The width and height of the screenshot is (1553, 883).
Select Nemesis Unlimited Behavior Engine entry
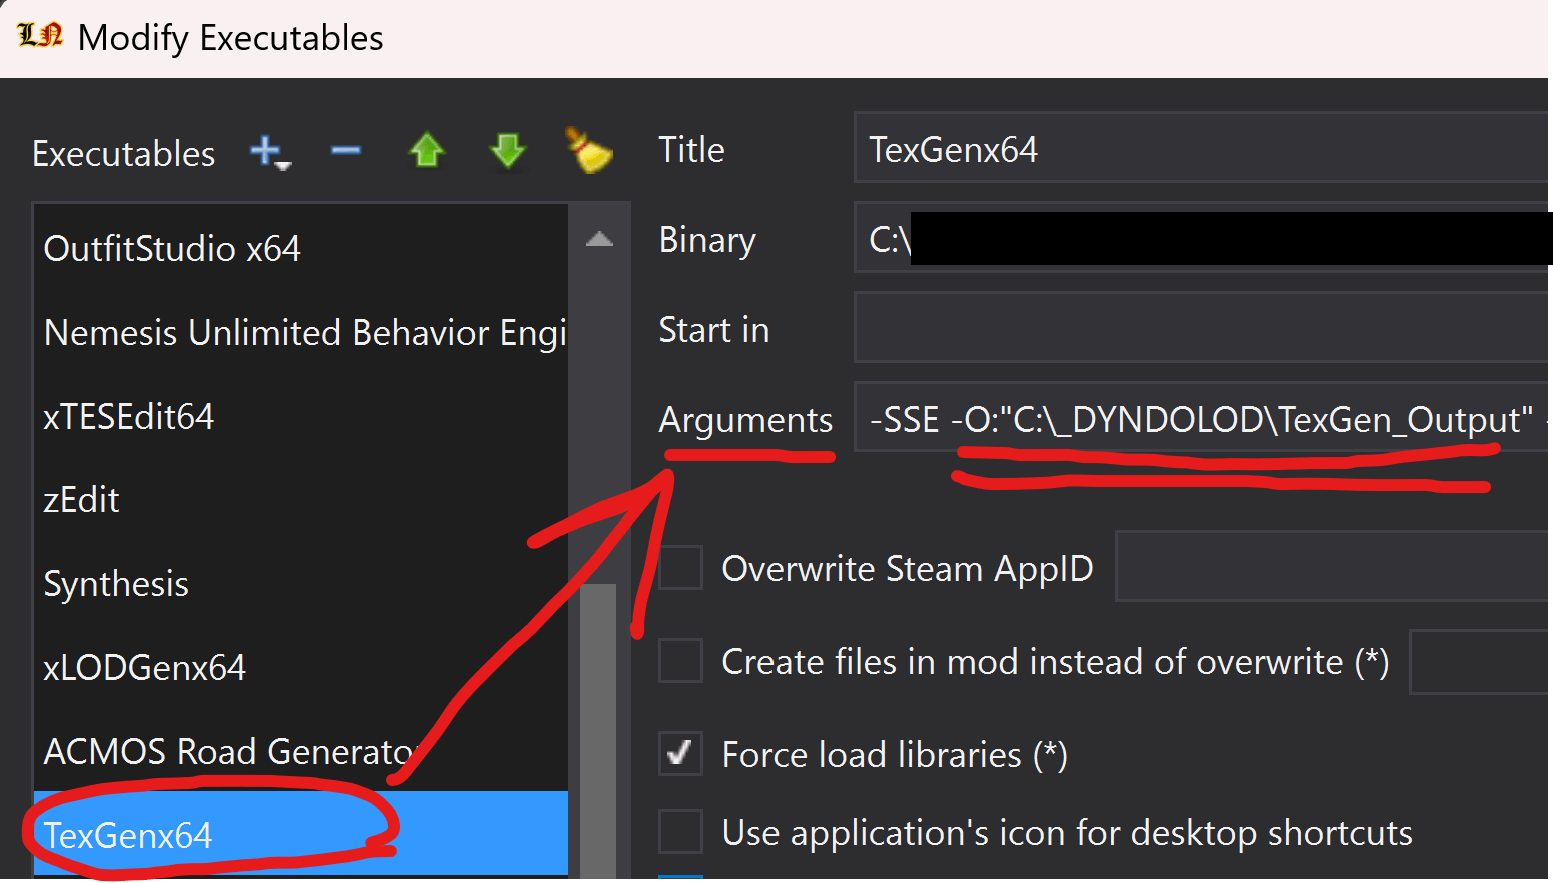[300, 332]
